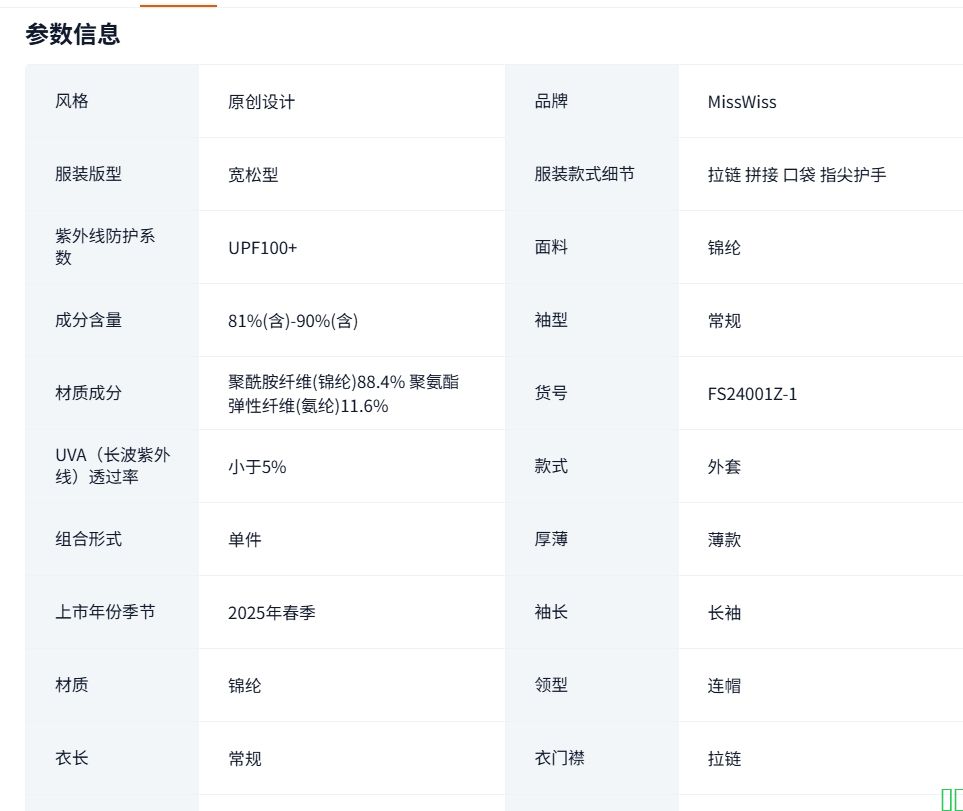Click the orange active tab underline indicator
This screenshot has width=963, height=811.
(178, 5)
